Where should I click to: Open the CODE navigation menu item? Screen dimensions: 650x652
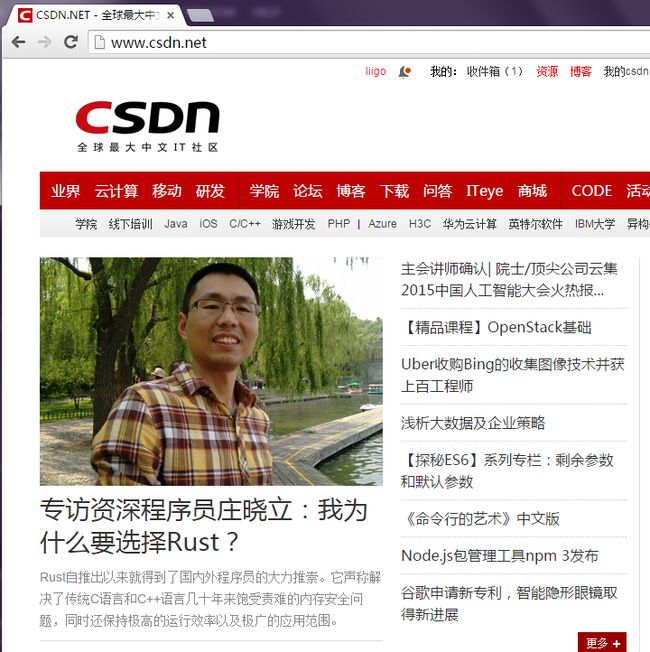(x=591, y=191)
